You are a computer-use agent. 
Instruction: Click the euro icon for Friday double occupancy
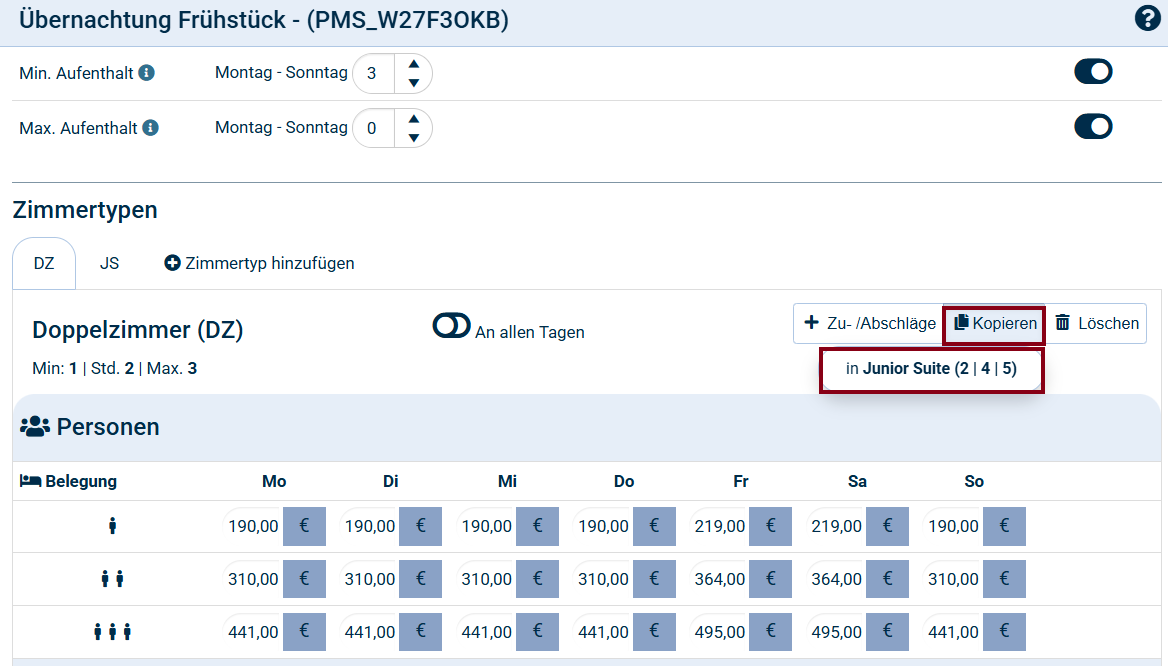(770, 579)
